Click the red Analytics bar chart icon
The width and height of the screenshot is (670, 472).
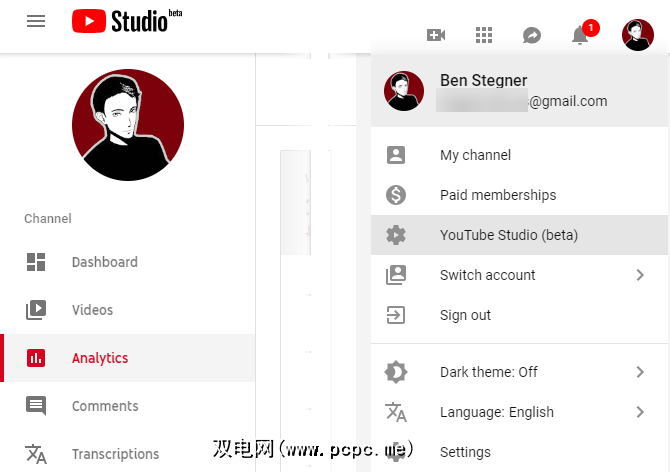tap(36, 358)
